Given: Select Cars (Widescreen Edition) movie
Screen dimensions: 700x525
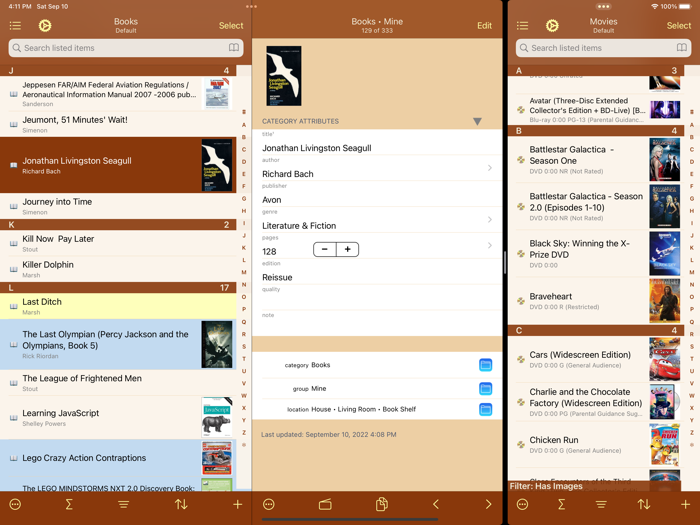Looking at the screenshot, I should [x=597, y=359].
